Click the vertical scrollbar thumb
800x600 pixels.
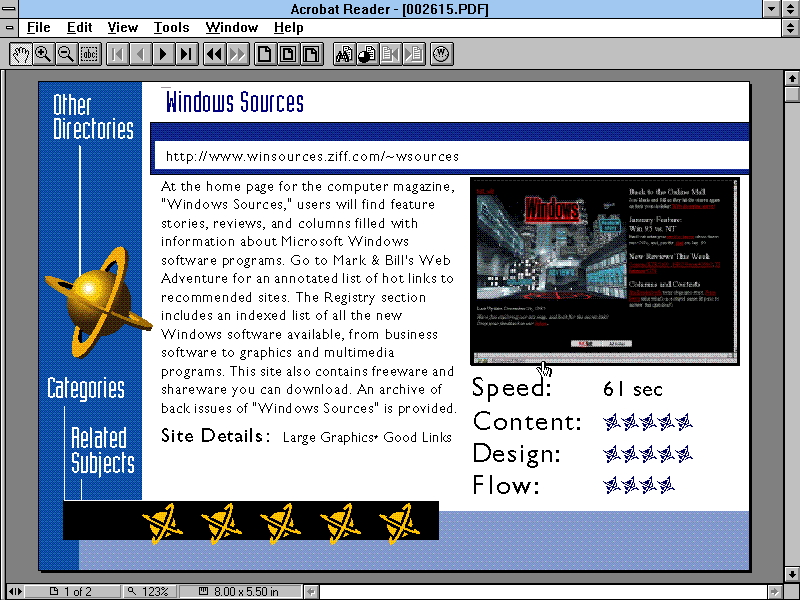791,94
